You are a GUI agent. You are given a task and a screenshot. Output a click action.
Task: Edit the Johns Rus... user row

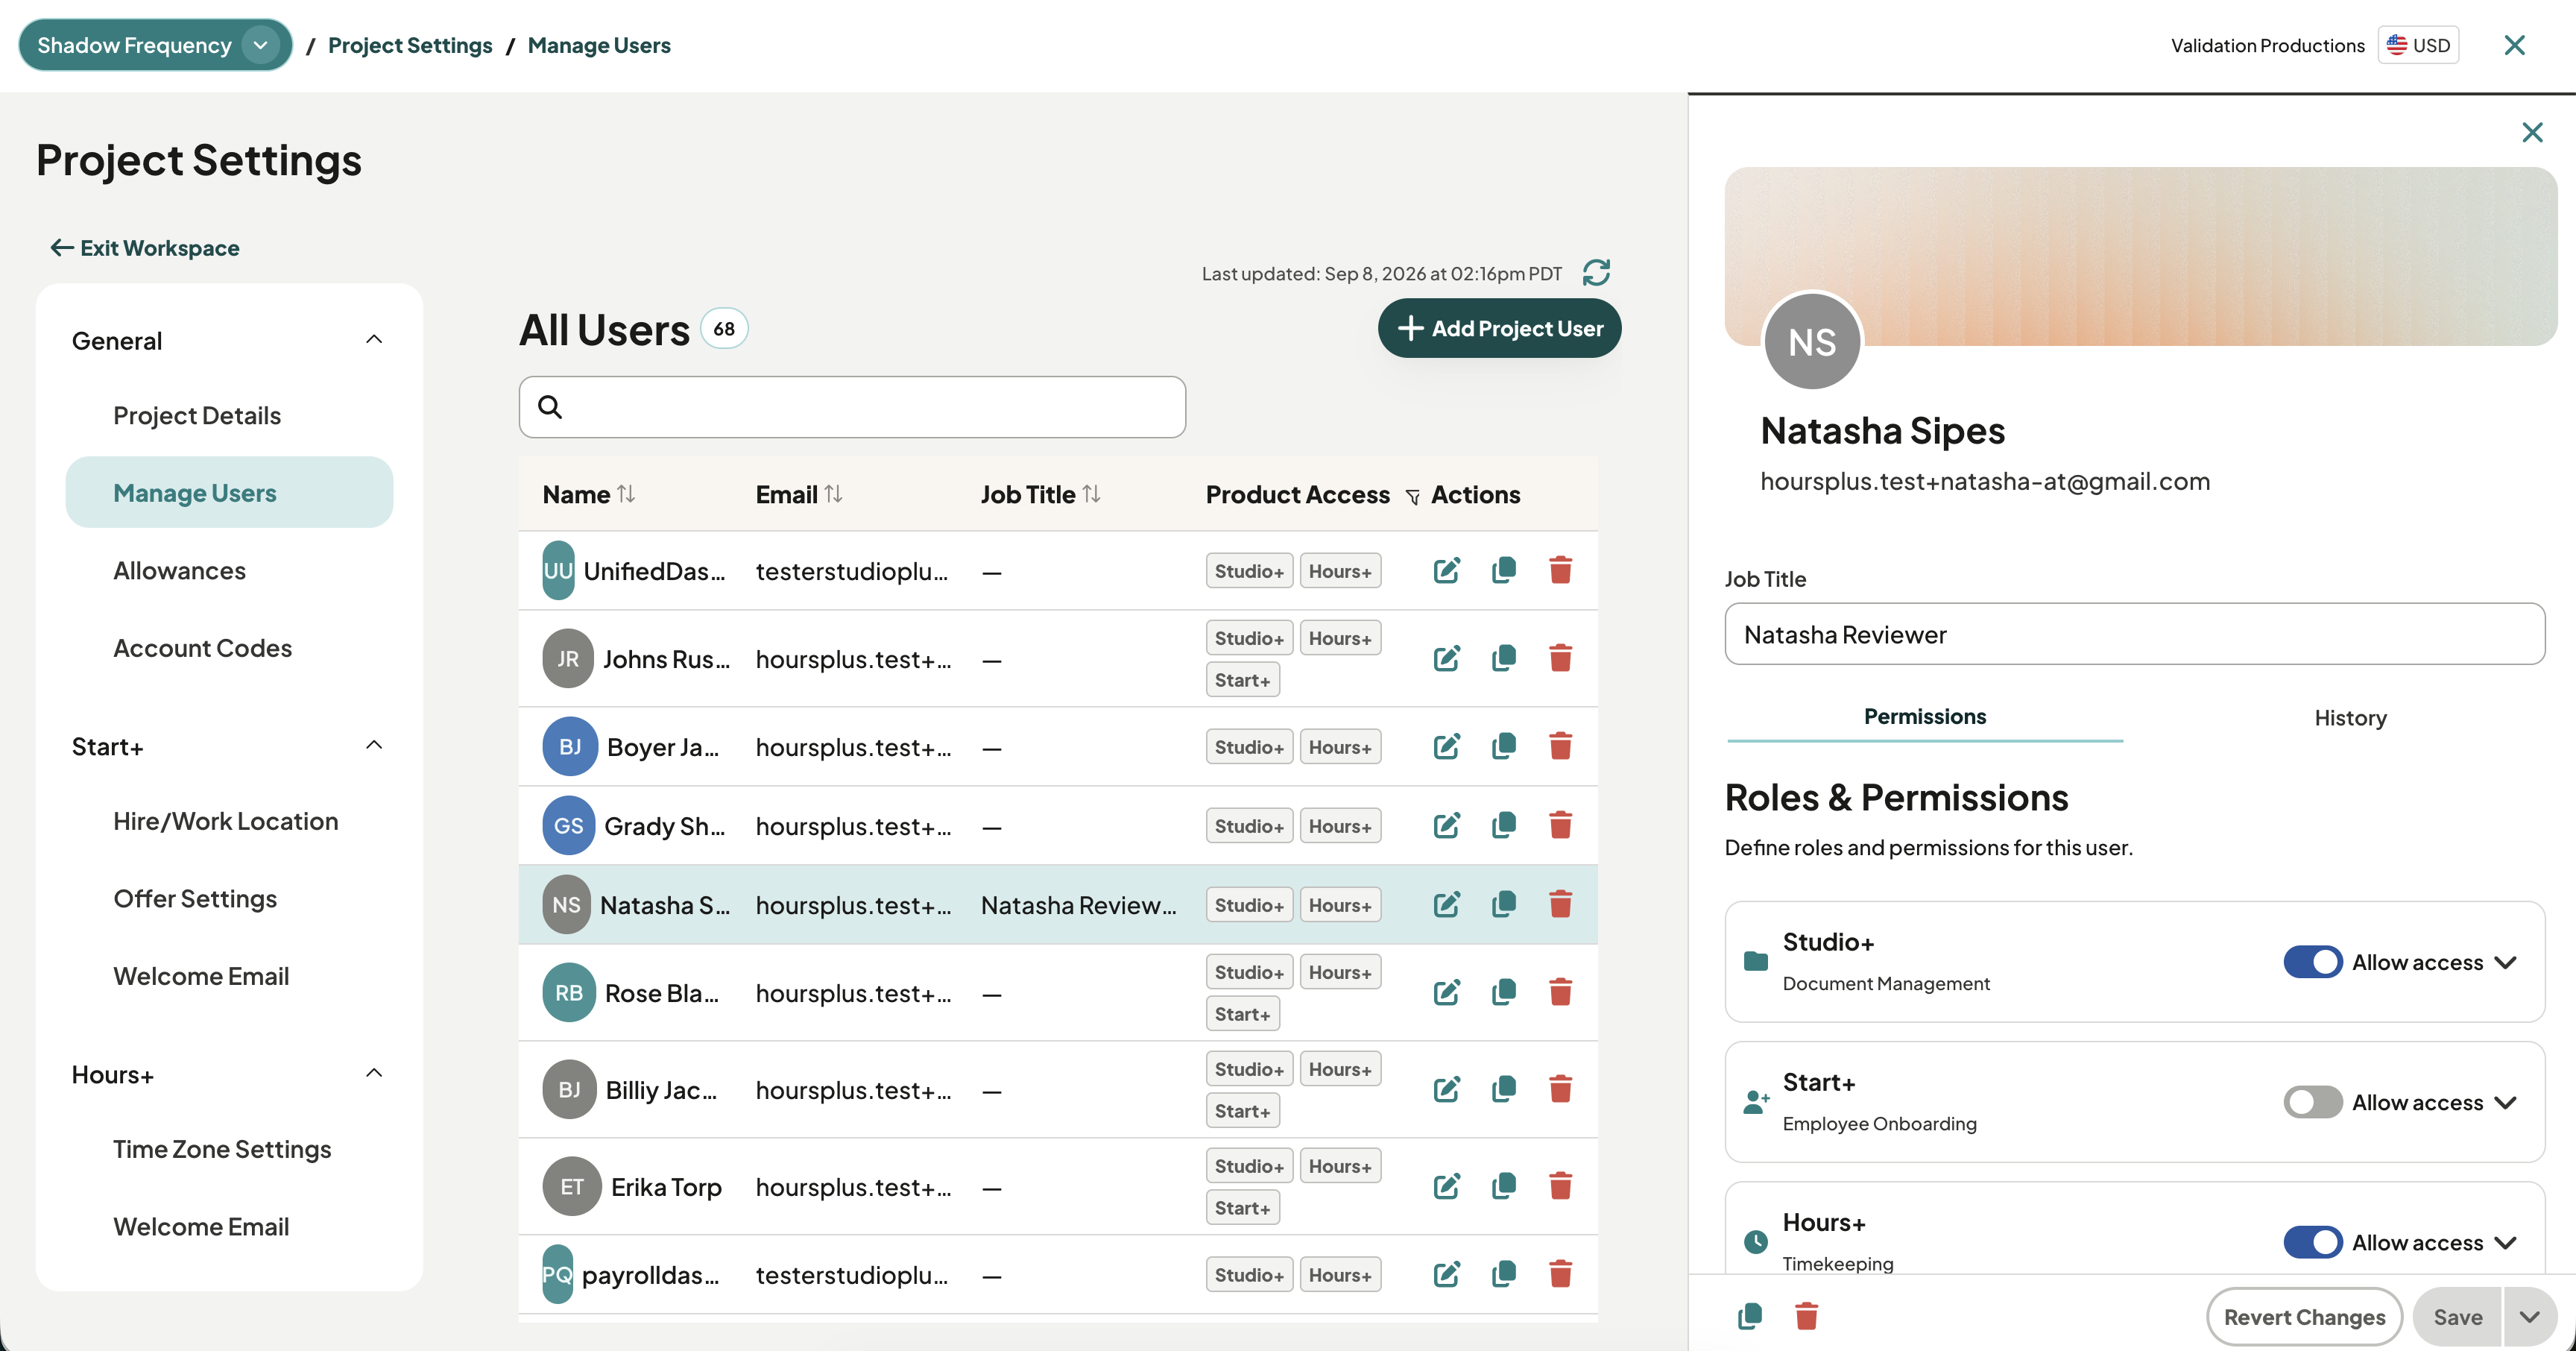(1446, 658)
